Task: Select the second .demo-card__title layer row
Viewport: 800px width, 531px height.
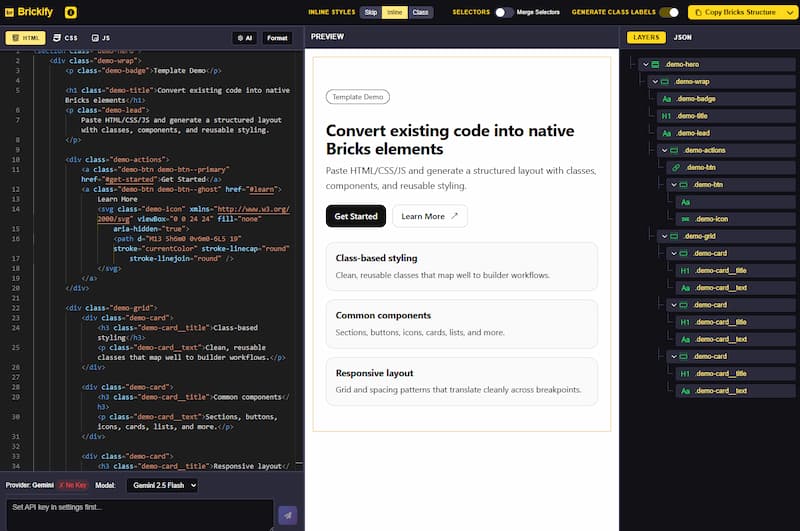Action: [x=734, y=322]
